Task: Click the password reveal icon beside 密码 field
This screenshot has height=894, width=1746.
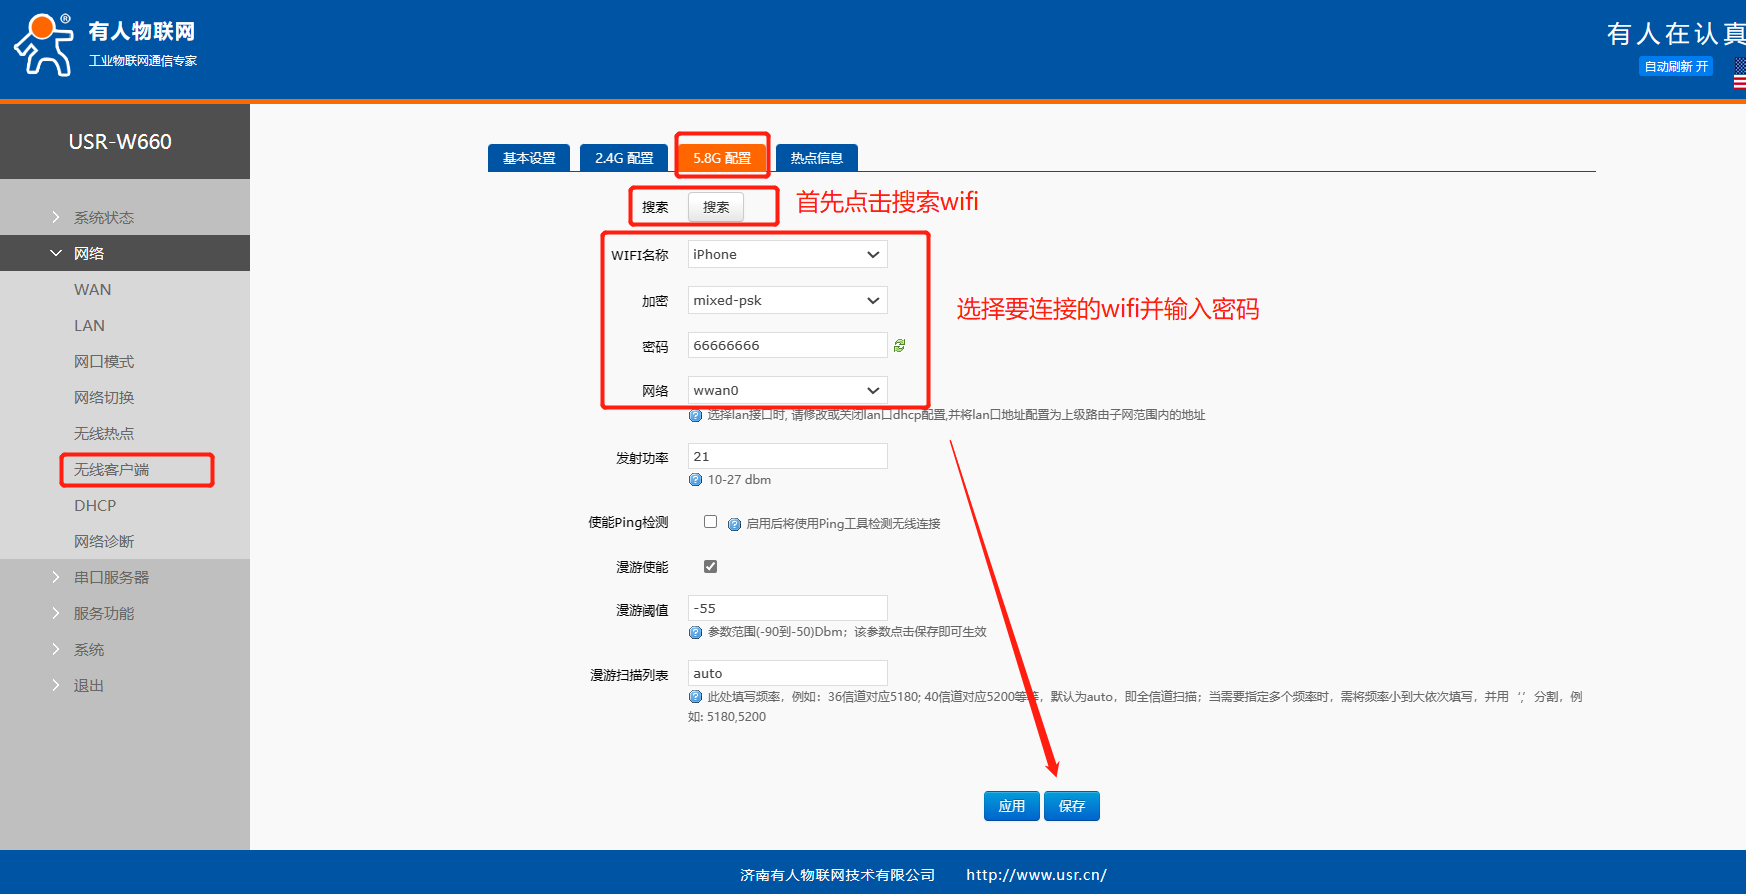Action: [899, 345]
